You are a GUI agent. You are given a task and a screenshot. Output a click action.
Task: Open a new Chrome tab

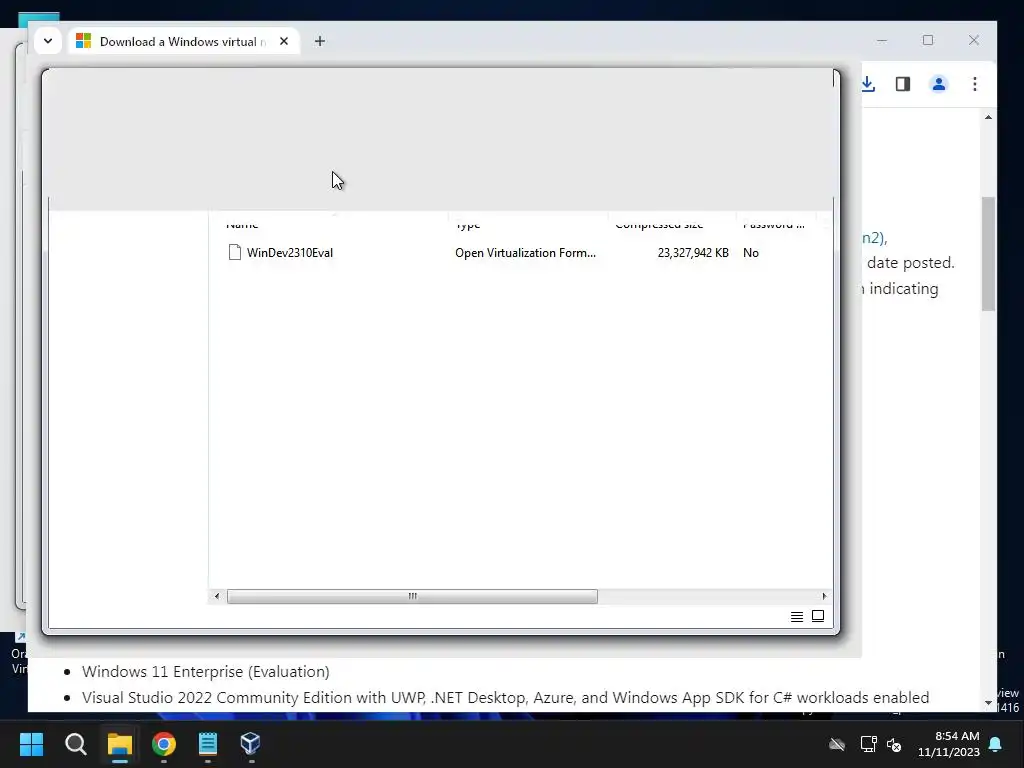coord(319,41)
